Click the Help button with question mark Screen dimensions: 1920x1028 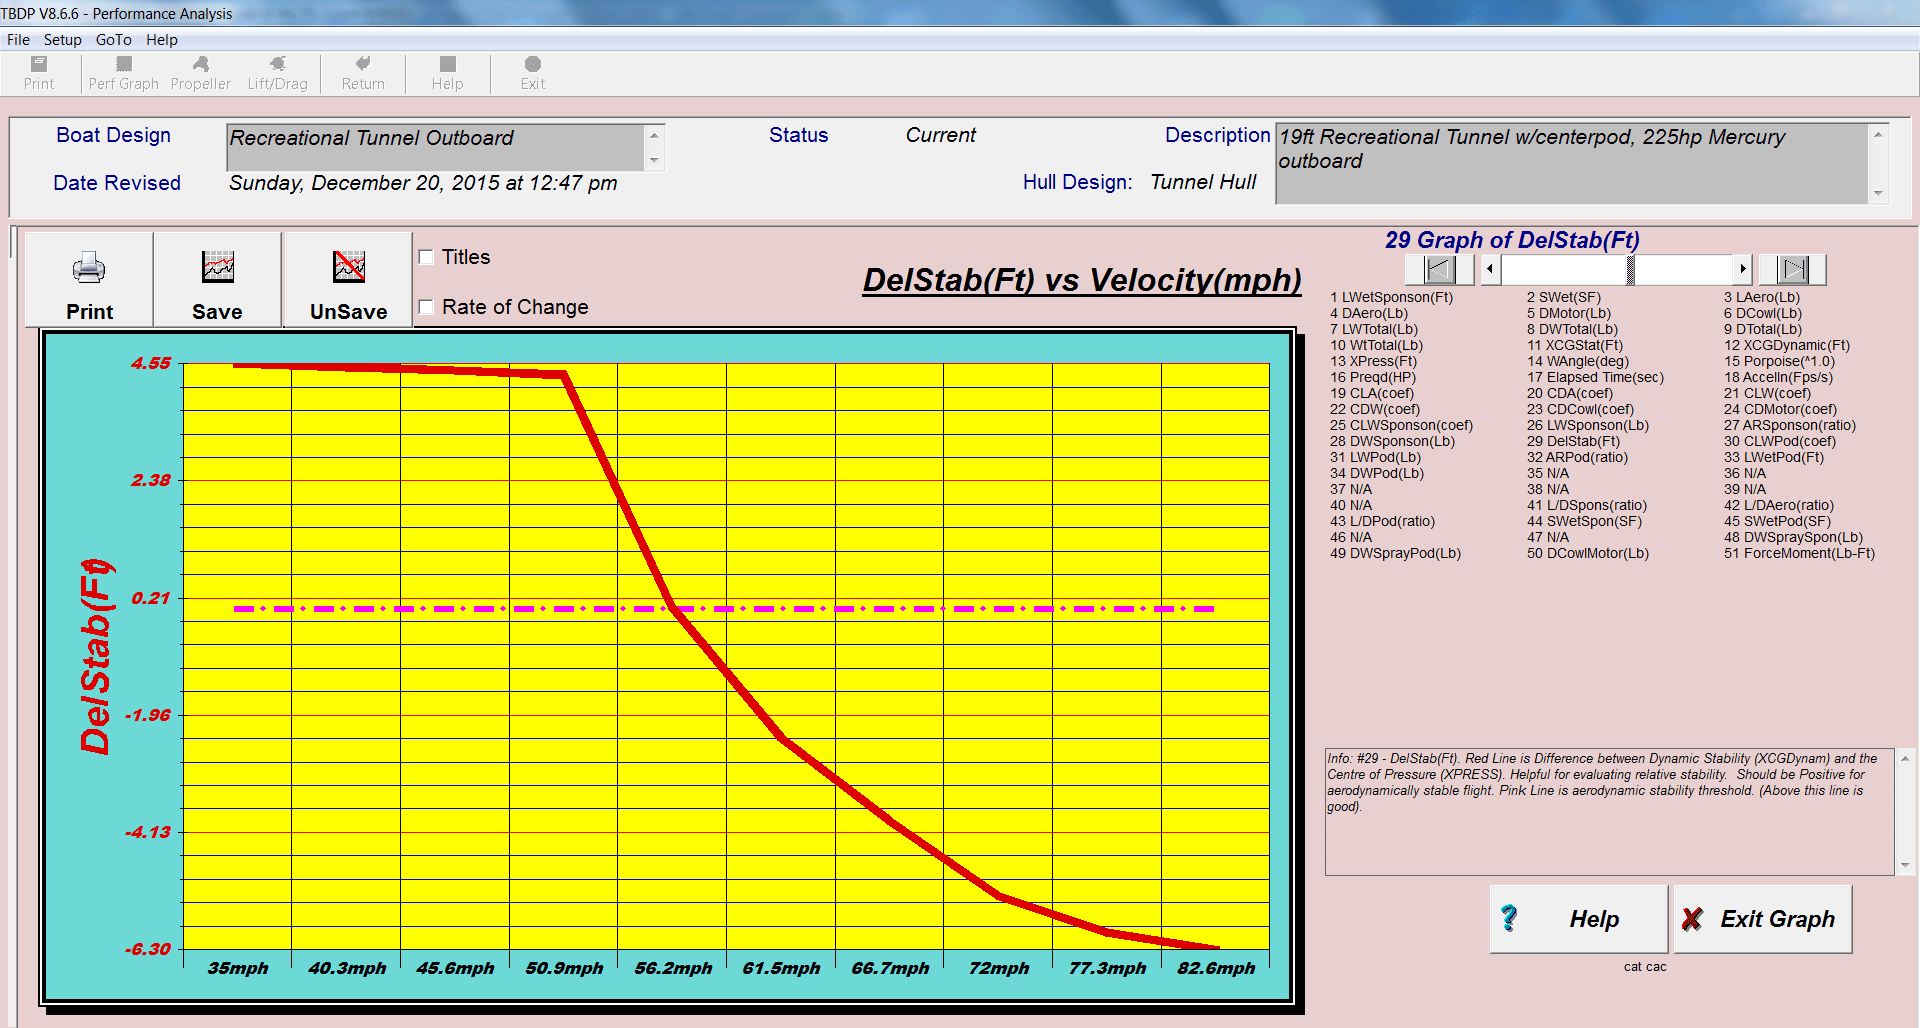tap(1579, 919)
